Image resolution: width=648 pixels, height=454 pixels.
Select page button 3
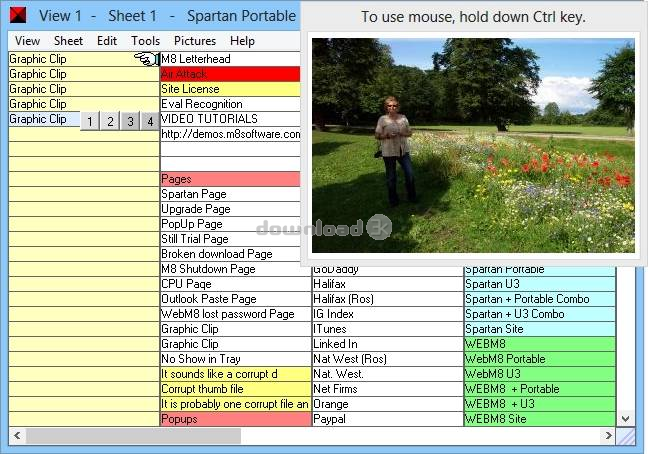(x=130, y=121)
